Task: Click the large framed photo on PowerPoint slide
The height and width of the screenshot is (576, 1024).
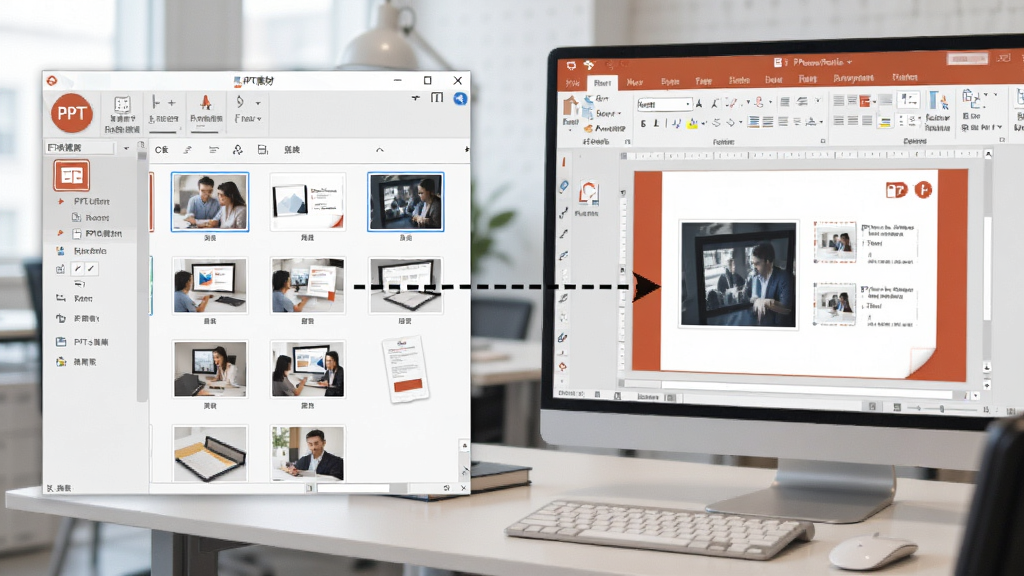Action: 739,274
